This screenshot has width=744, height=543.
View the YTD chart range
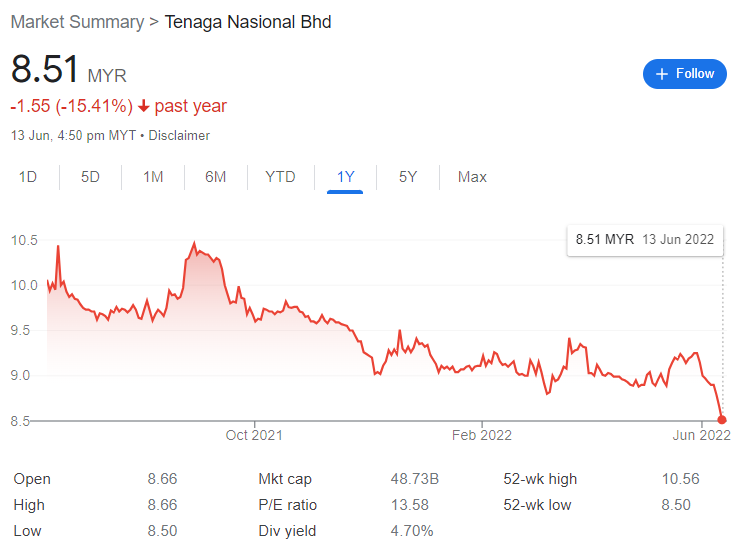(280, 177)
